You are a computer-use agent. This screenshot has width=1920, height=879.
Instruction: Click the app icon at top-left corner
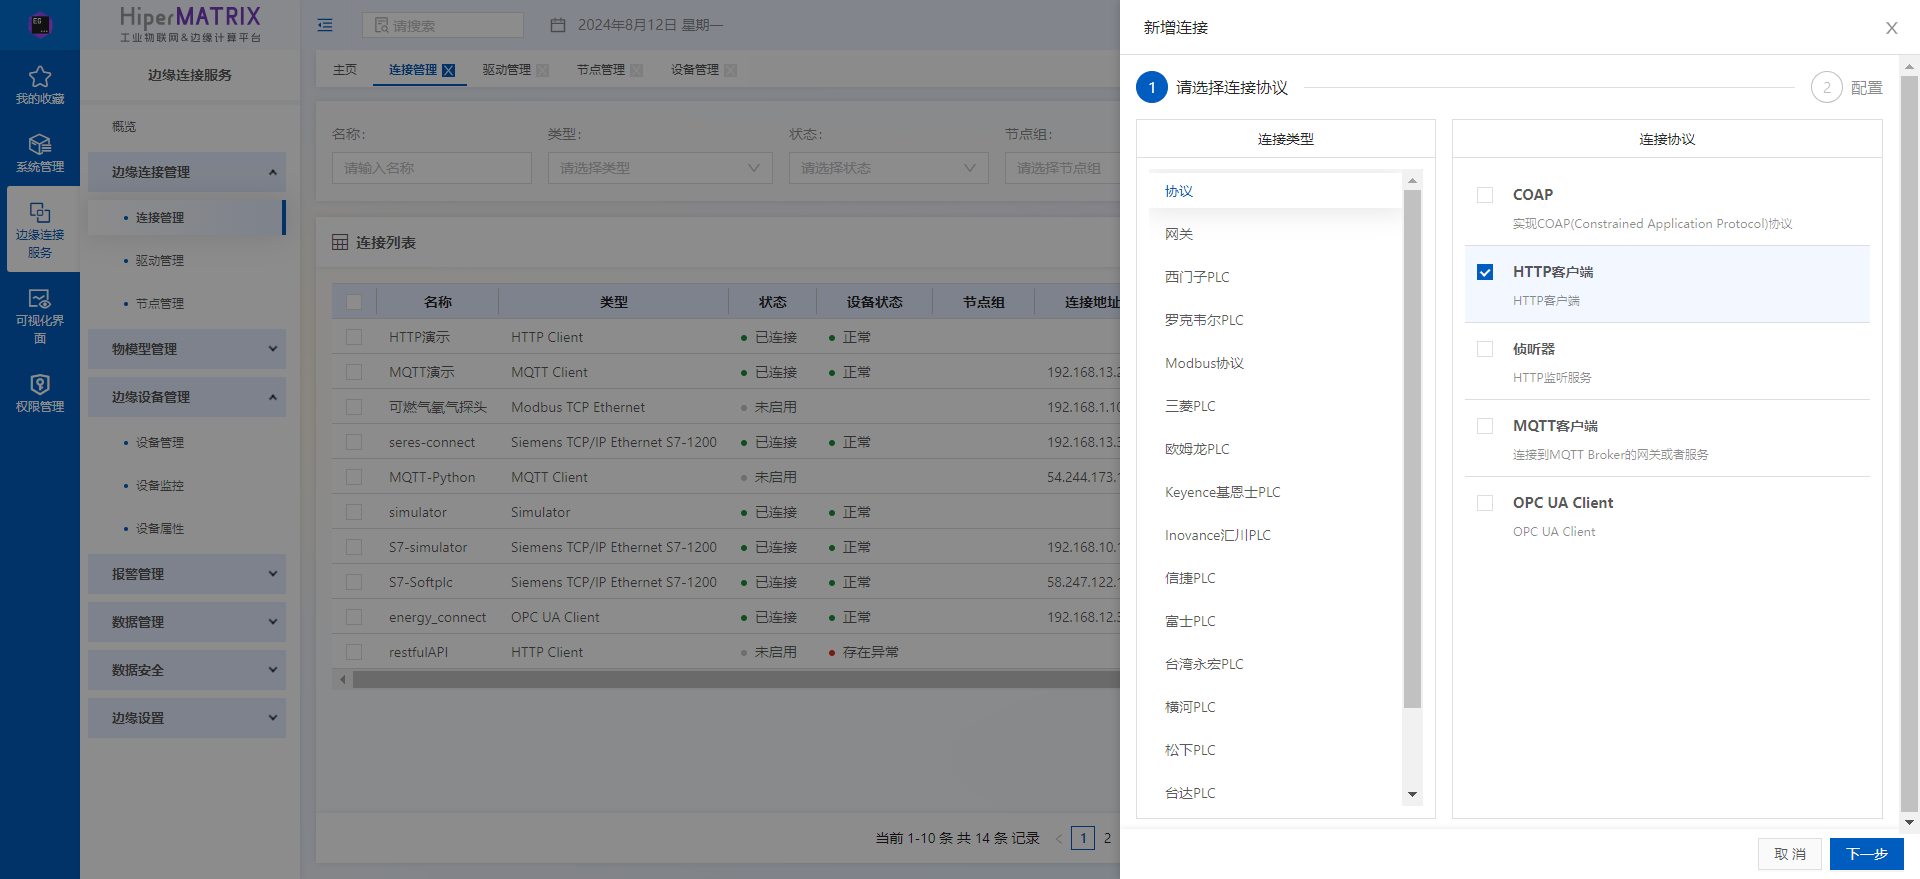pyautogui.click(x=40, y=24)
